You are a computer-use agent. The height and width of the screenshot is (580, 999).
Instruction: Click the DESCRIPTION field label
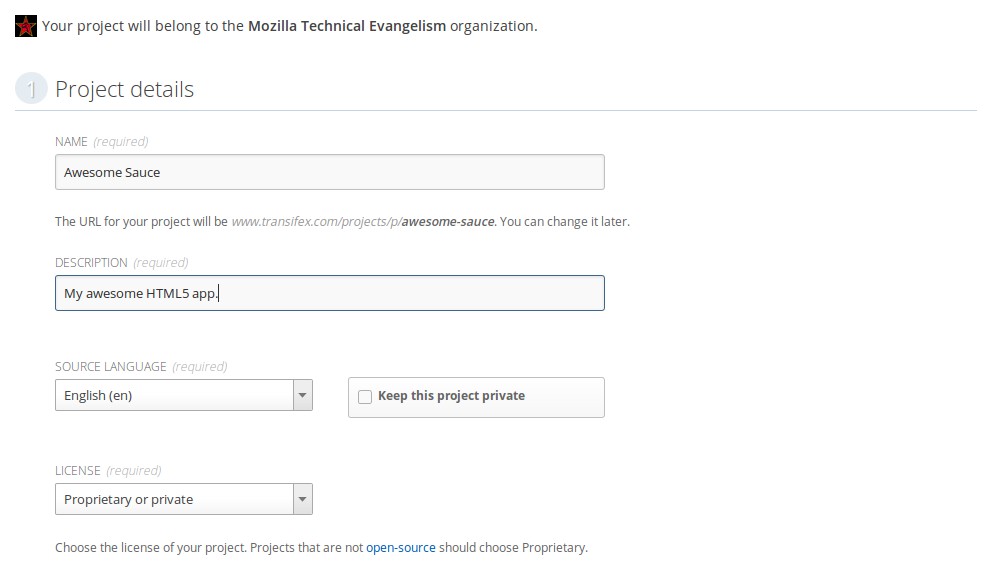[x=91, y=263]
